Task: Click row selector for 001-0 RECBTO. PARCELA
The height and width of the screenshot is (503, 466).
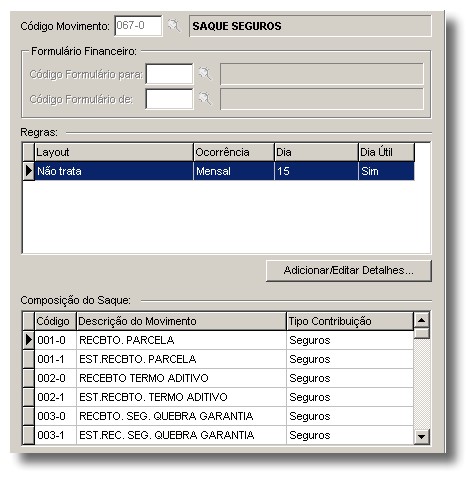Action: click(x=29, y=340)
